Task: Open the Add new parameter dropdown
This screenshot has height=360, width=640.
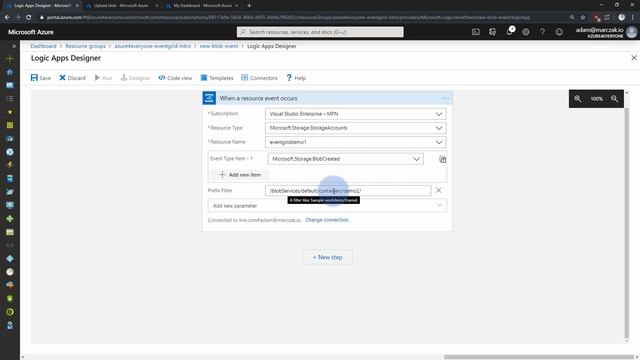Action: pos(327,206)
